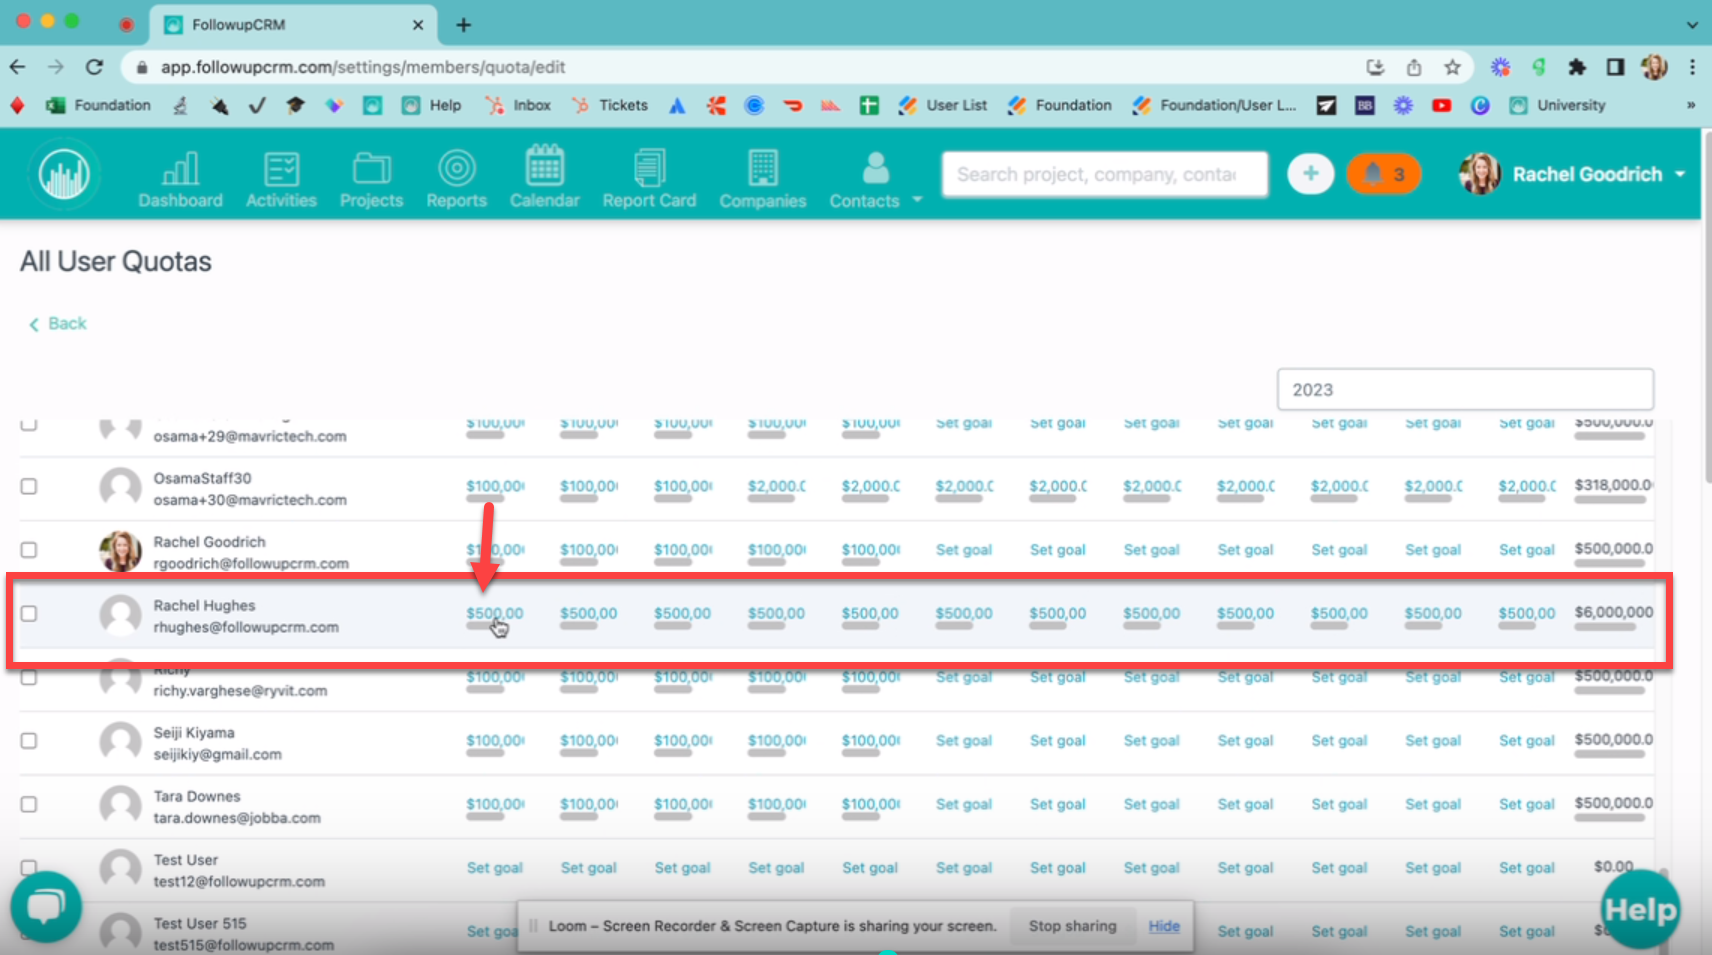Open the Dashboard from the navigation bar
1712x955 pixels.
[180, 177]
